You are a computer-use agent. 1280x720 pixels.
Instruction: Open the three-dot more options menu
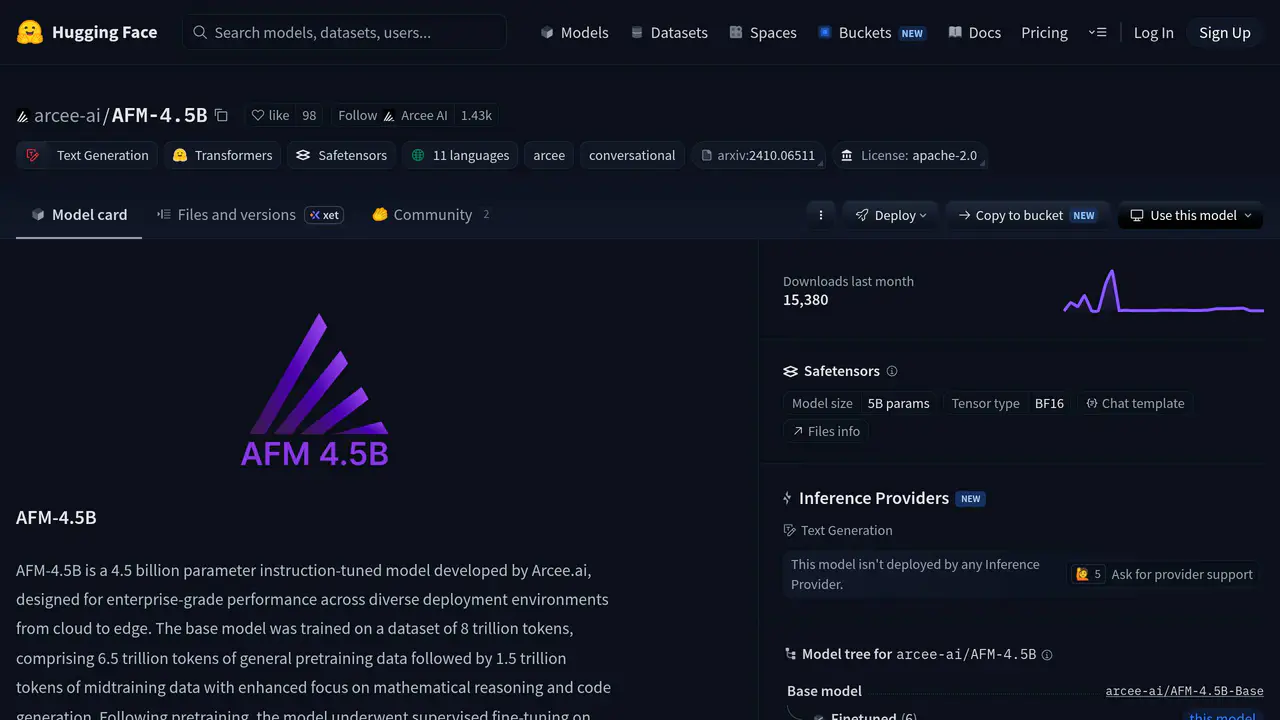pos(821,215)
